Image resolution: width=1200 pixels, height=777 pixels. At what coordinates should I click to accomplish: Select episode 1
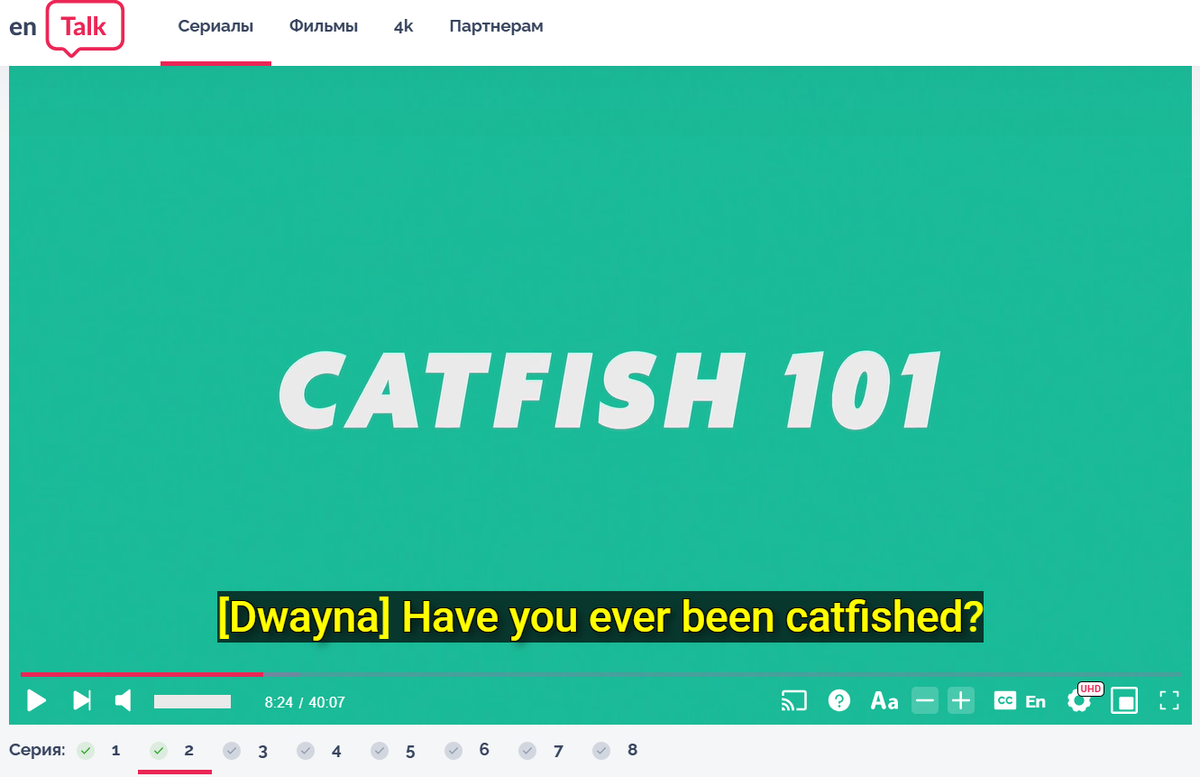coord(116,750)
